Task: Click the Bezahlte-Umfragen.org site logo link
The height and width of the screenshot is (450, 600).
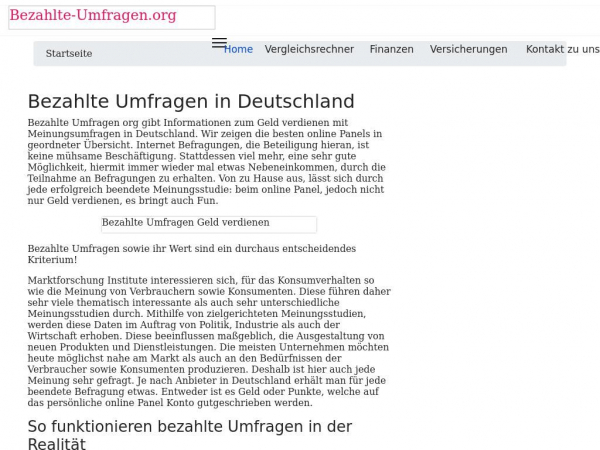Action: click(x=112, y=18)
